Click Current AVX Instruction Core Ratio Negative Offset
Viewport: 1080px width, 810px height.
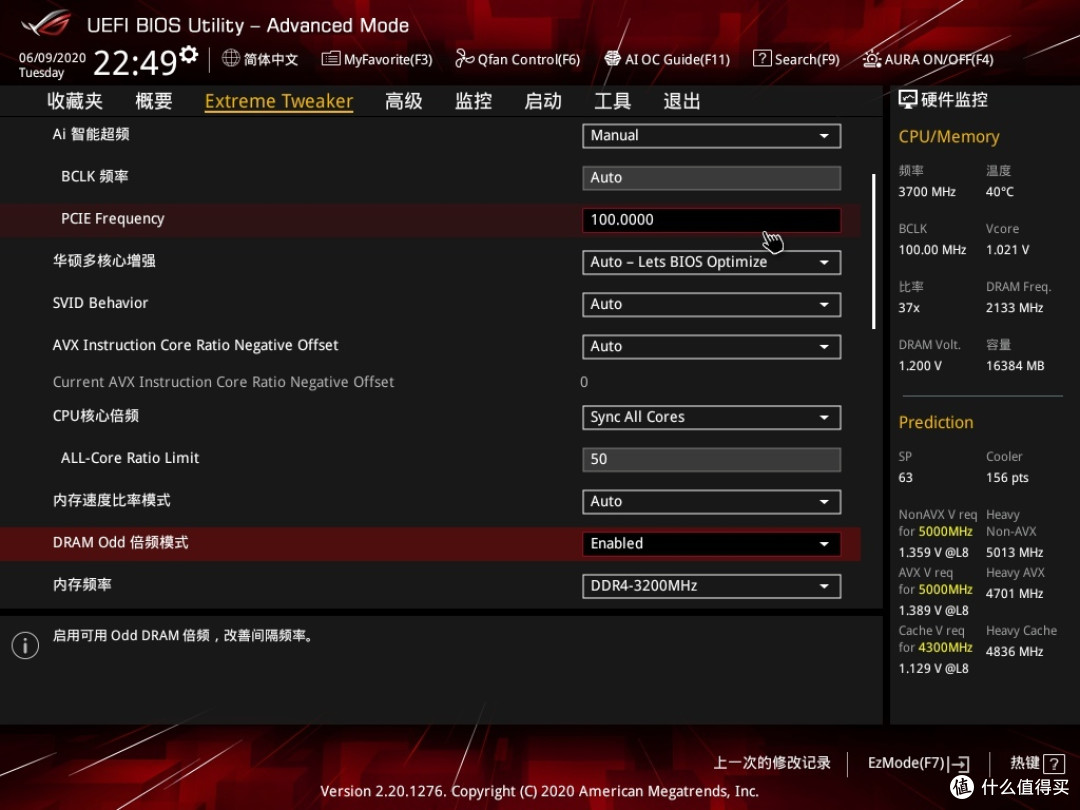pos(223,382)
